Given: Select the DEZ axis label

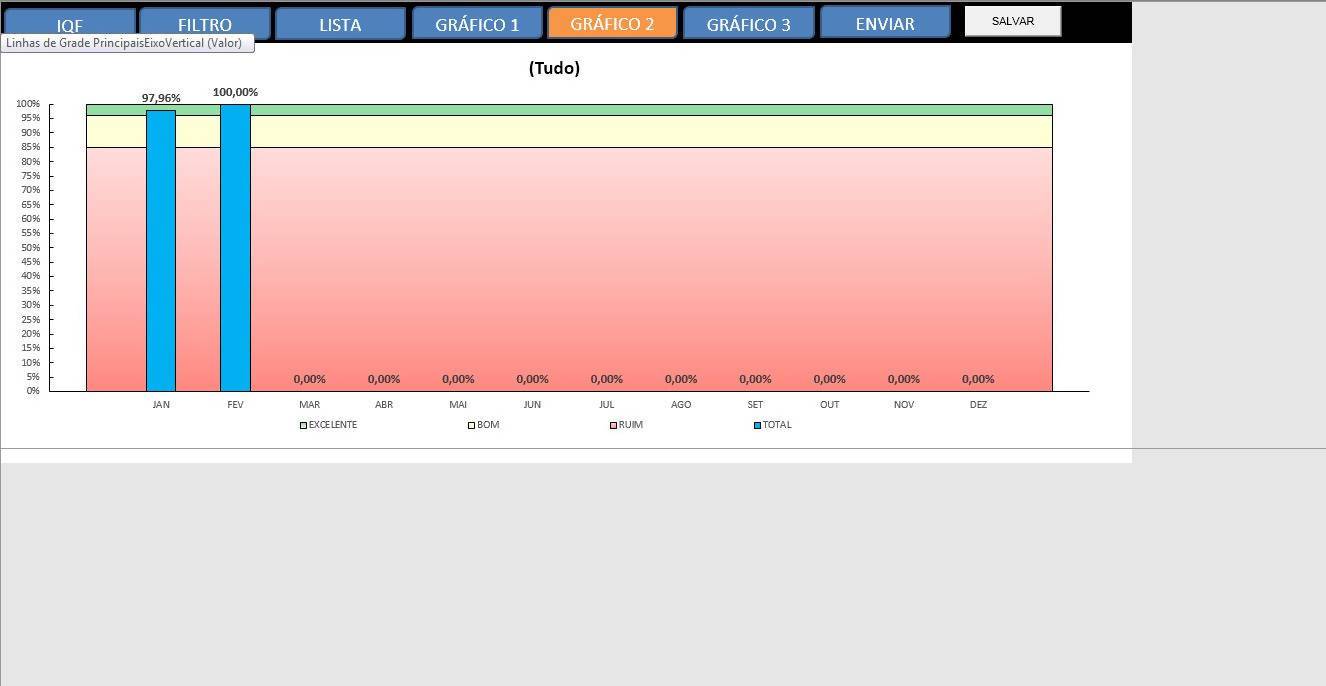Looking at the screenshot, I should tap(978, 405).
